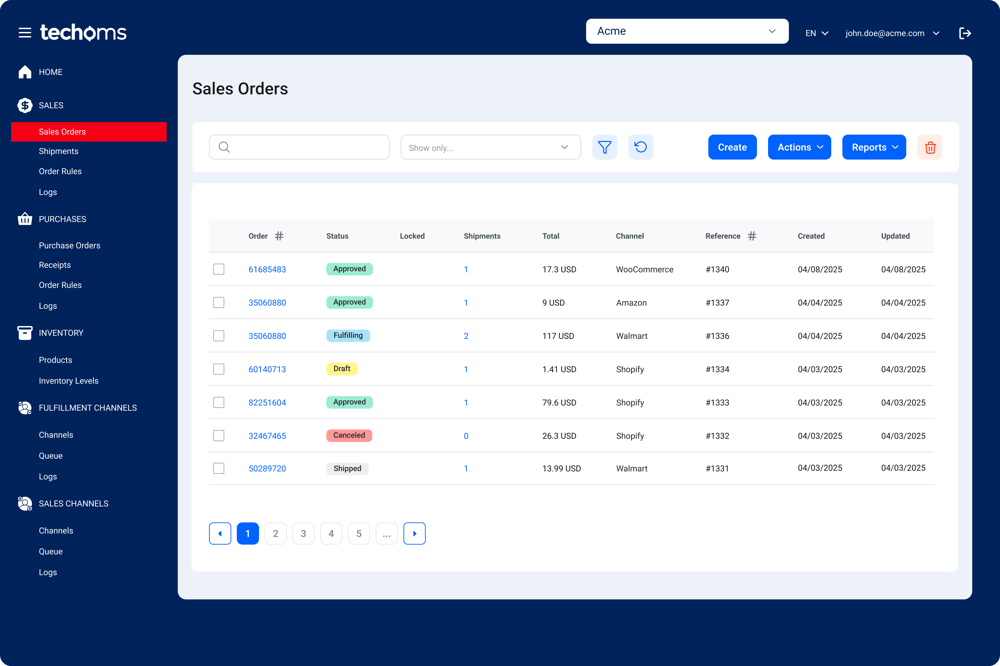Click the Inventory box icon
Screen dimensions: 1000x666
(x=23, y=332)
